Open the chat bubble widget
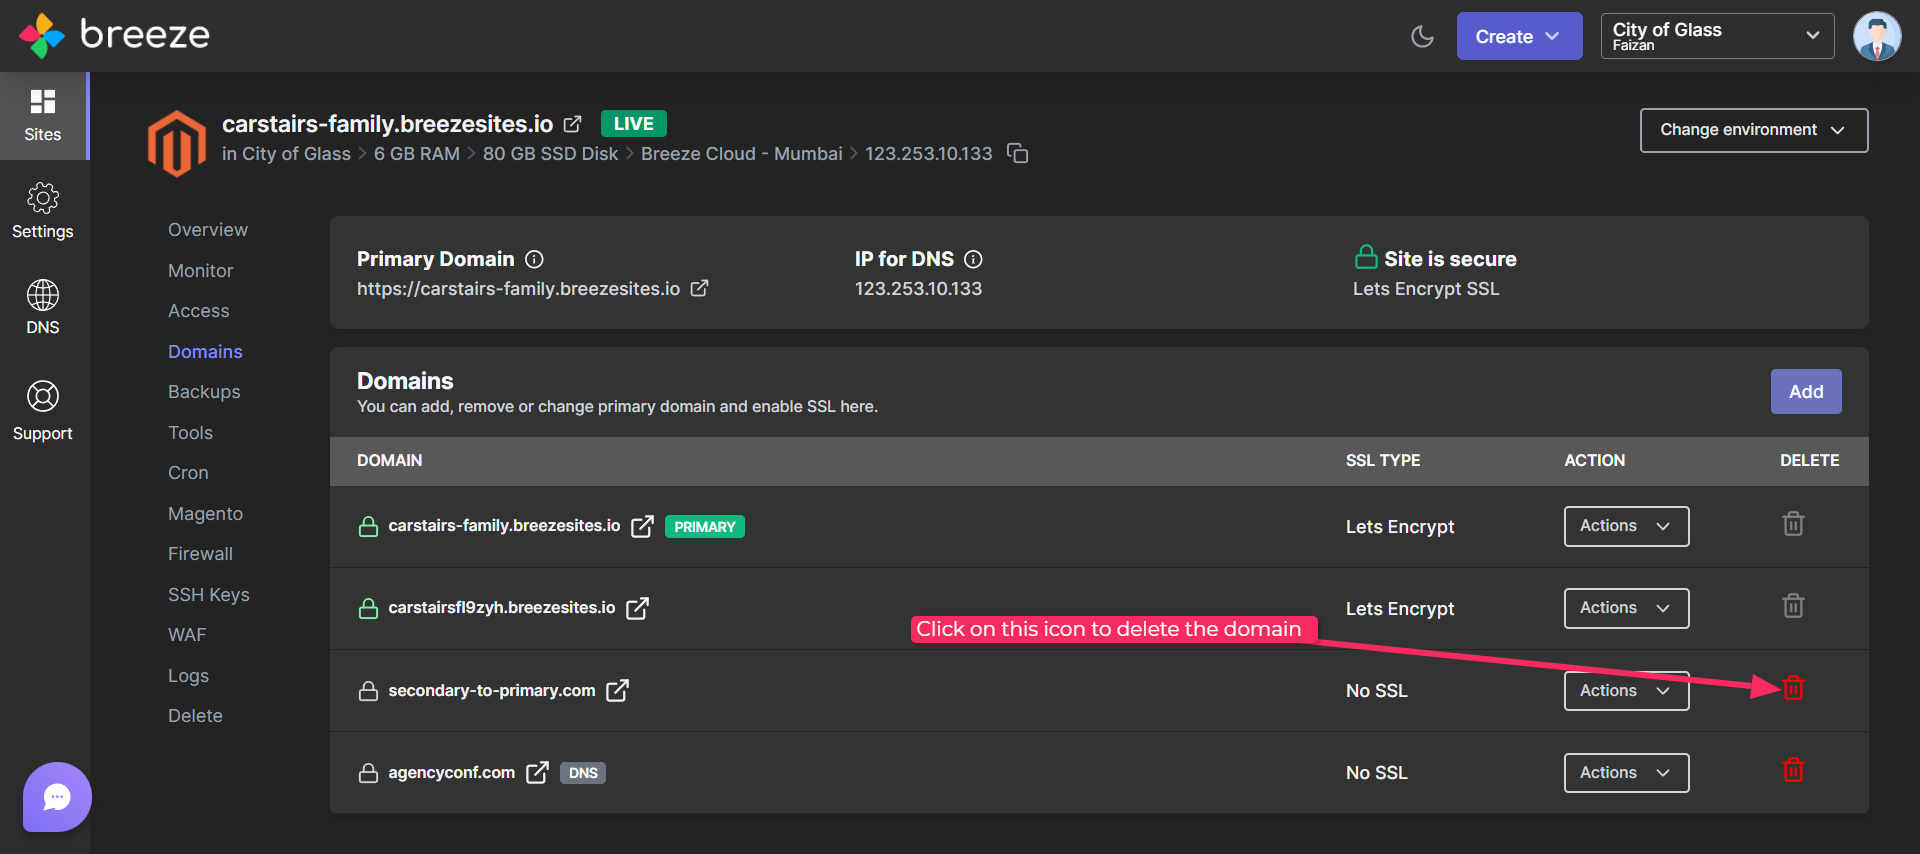Image resolution: width=1920 pixels, height=854 pixels. 57,797
